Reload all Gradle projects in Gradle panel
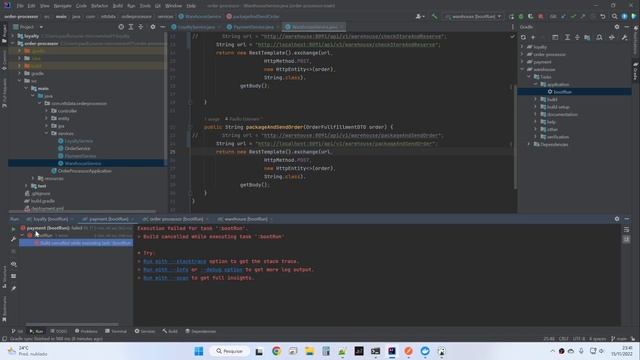 (x=523, y=37)
